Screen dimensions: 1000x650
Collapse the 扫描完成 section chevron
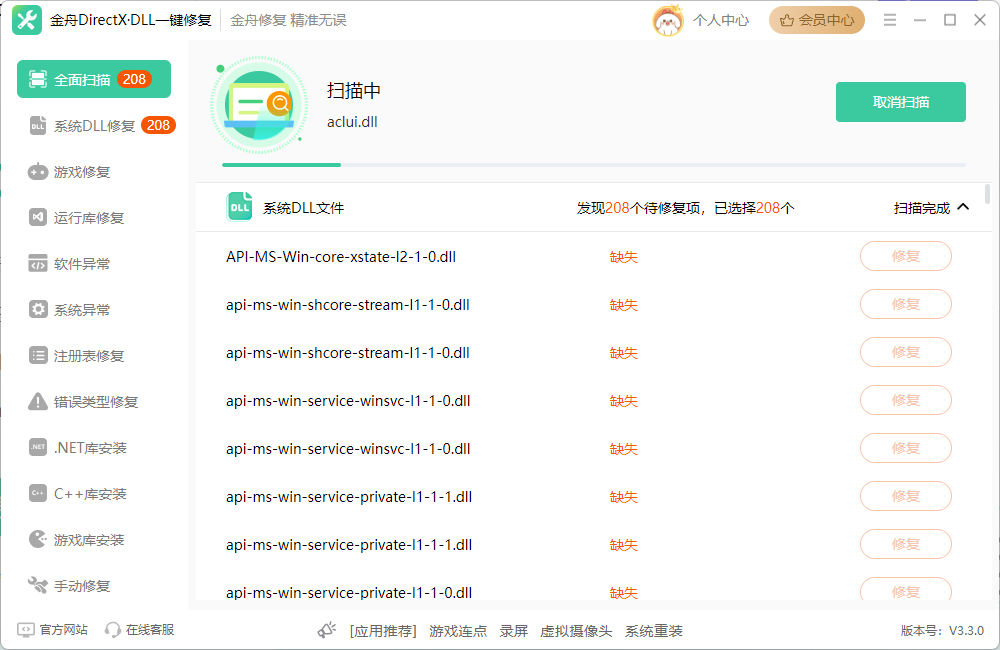pos(963,207)
